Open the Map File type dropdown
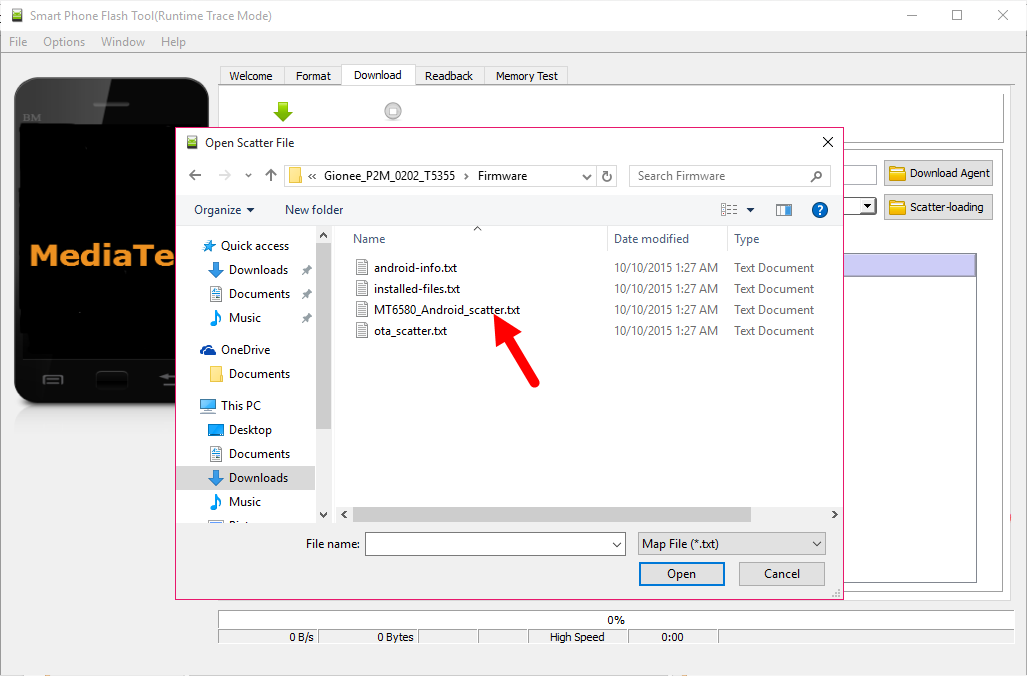The image size is (1027, 676). [x=732, y=544]
